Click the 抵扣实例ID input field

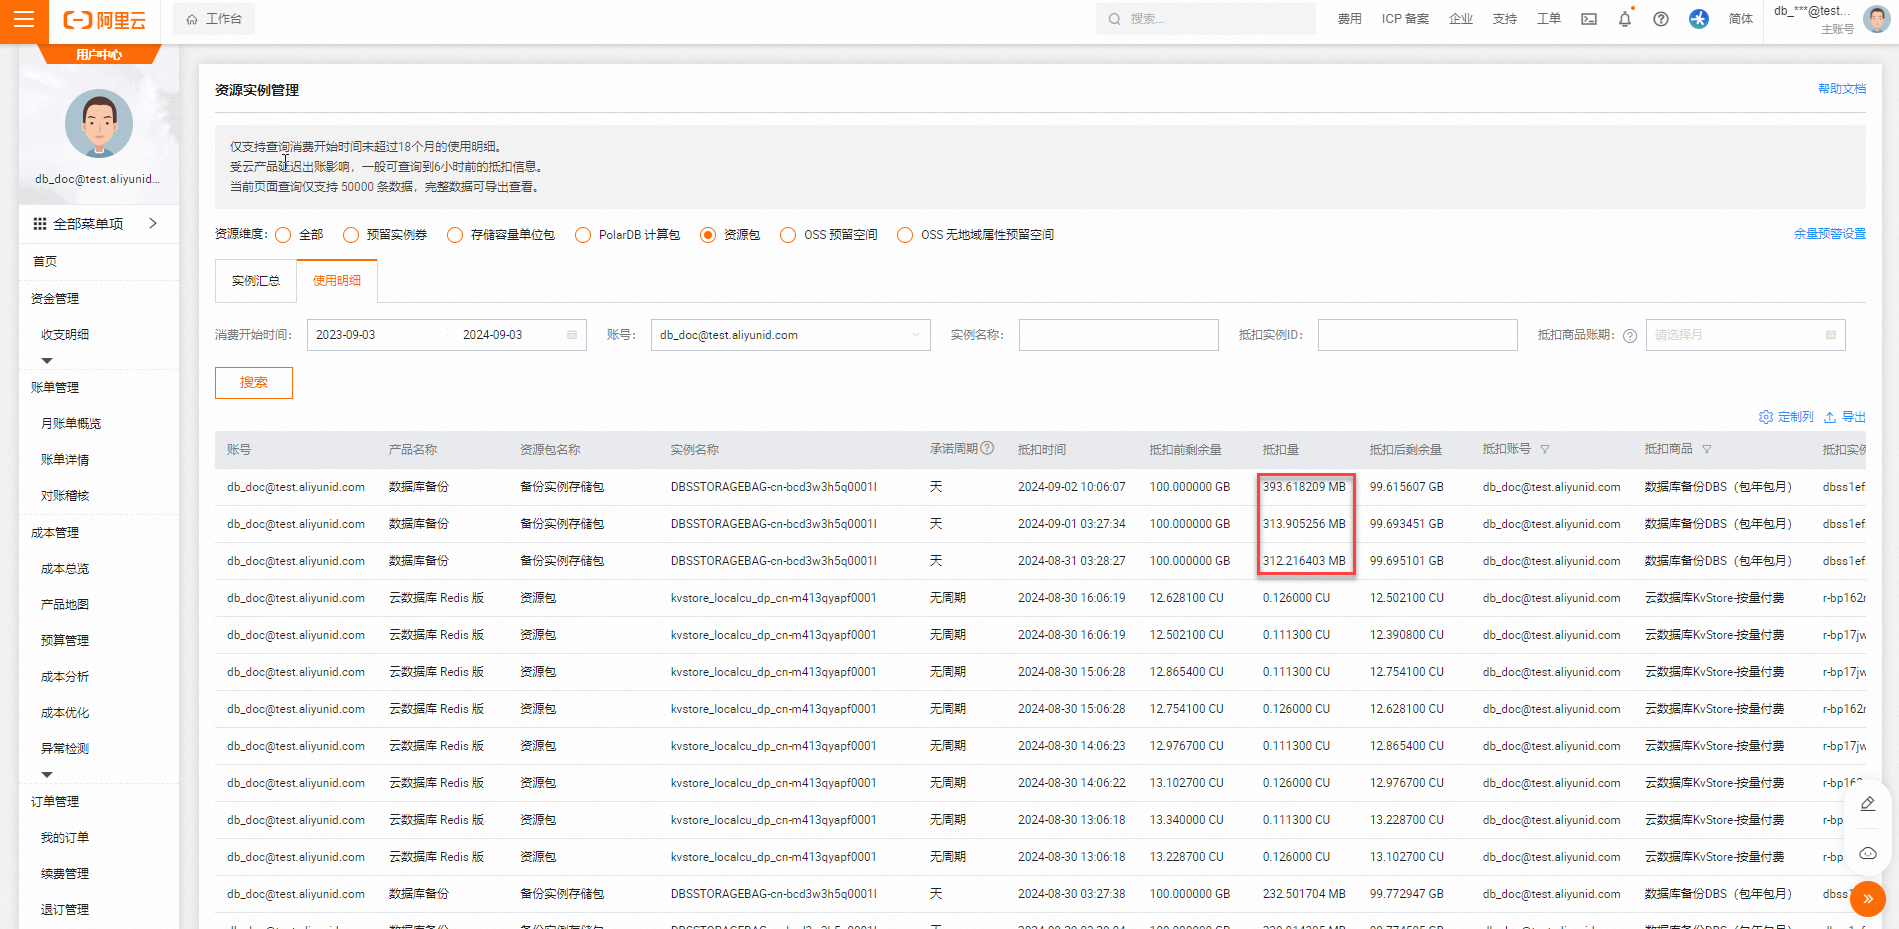(x=1418, y=335)
